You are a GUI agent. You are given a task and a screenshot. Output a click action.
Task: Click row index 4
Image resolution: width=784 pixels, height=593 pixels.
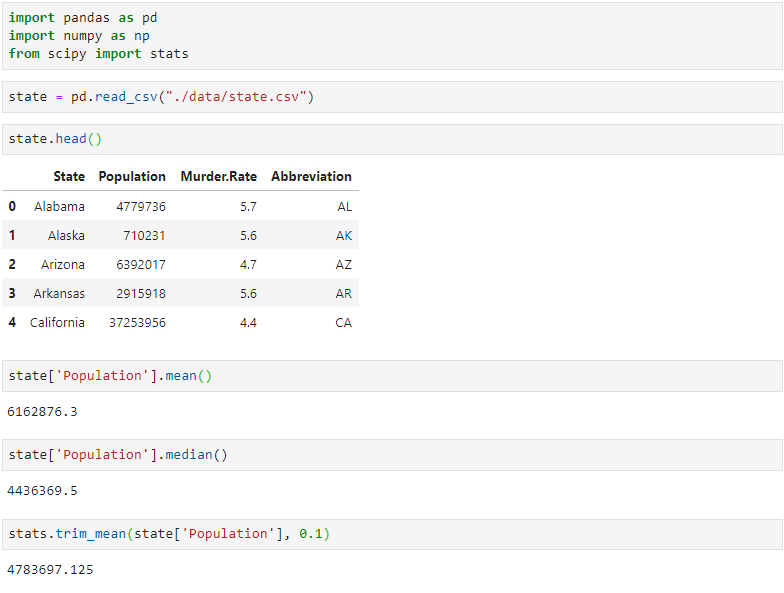[12, 322]
